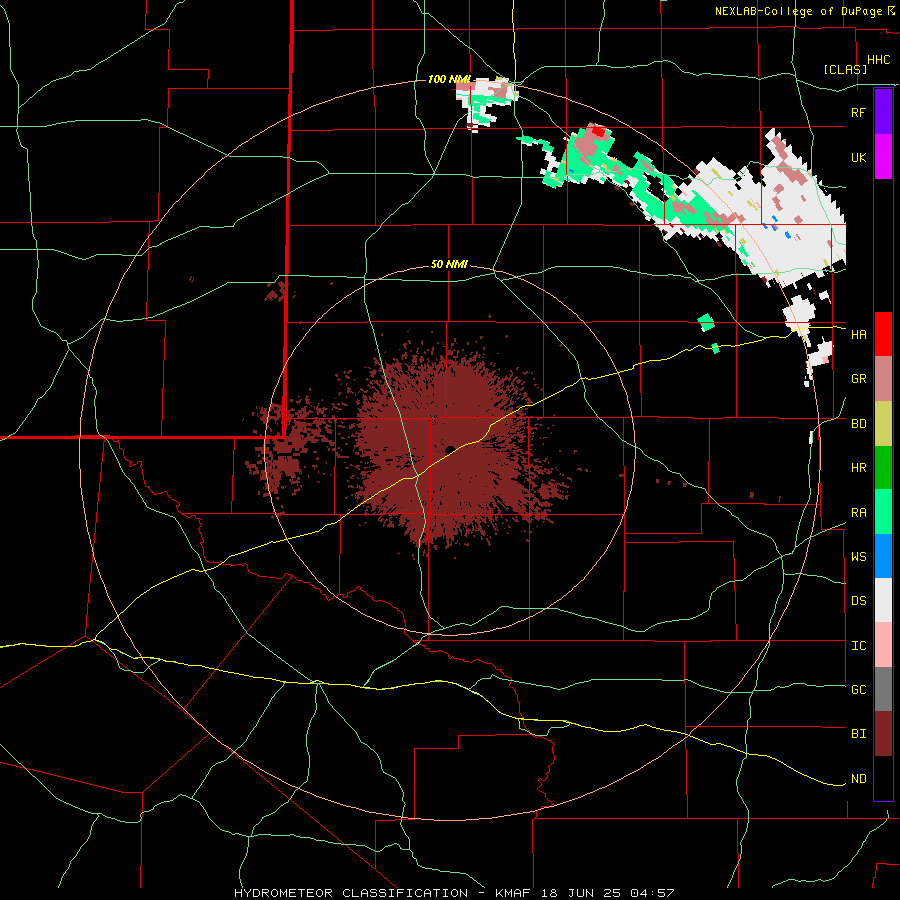Click the DS dry snow white swatch
Screen dimensions: 900x900
[883, 600]
